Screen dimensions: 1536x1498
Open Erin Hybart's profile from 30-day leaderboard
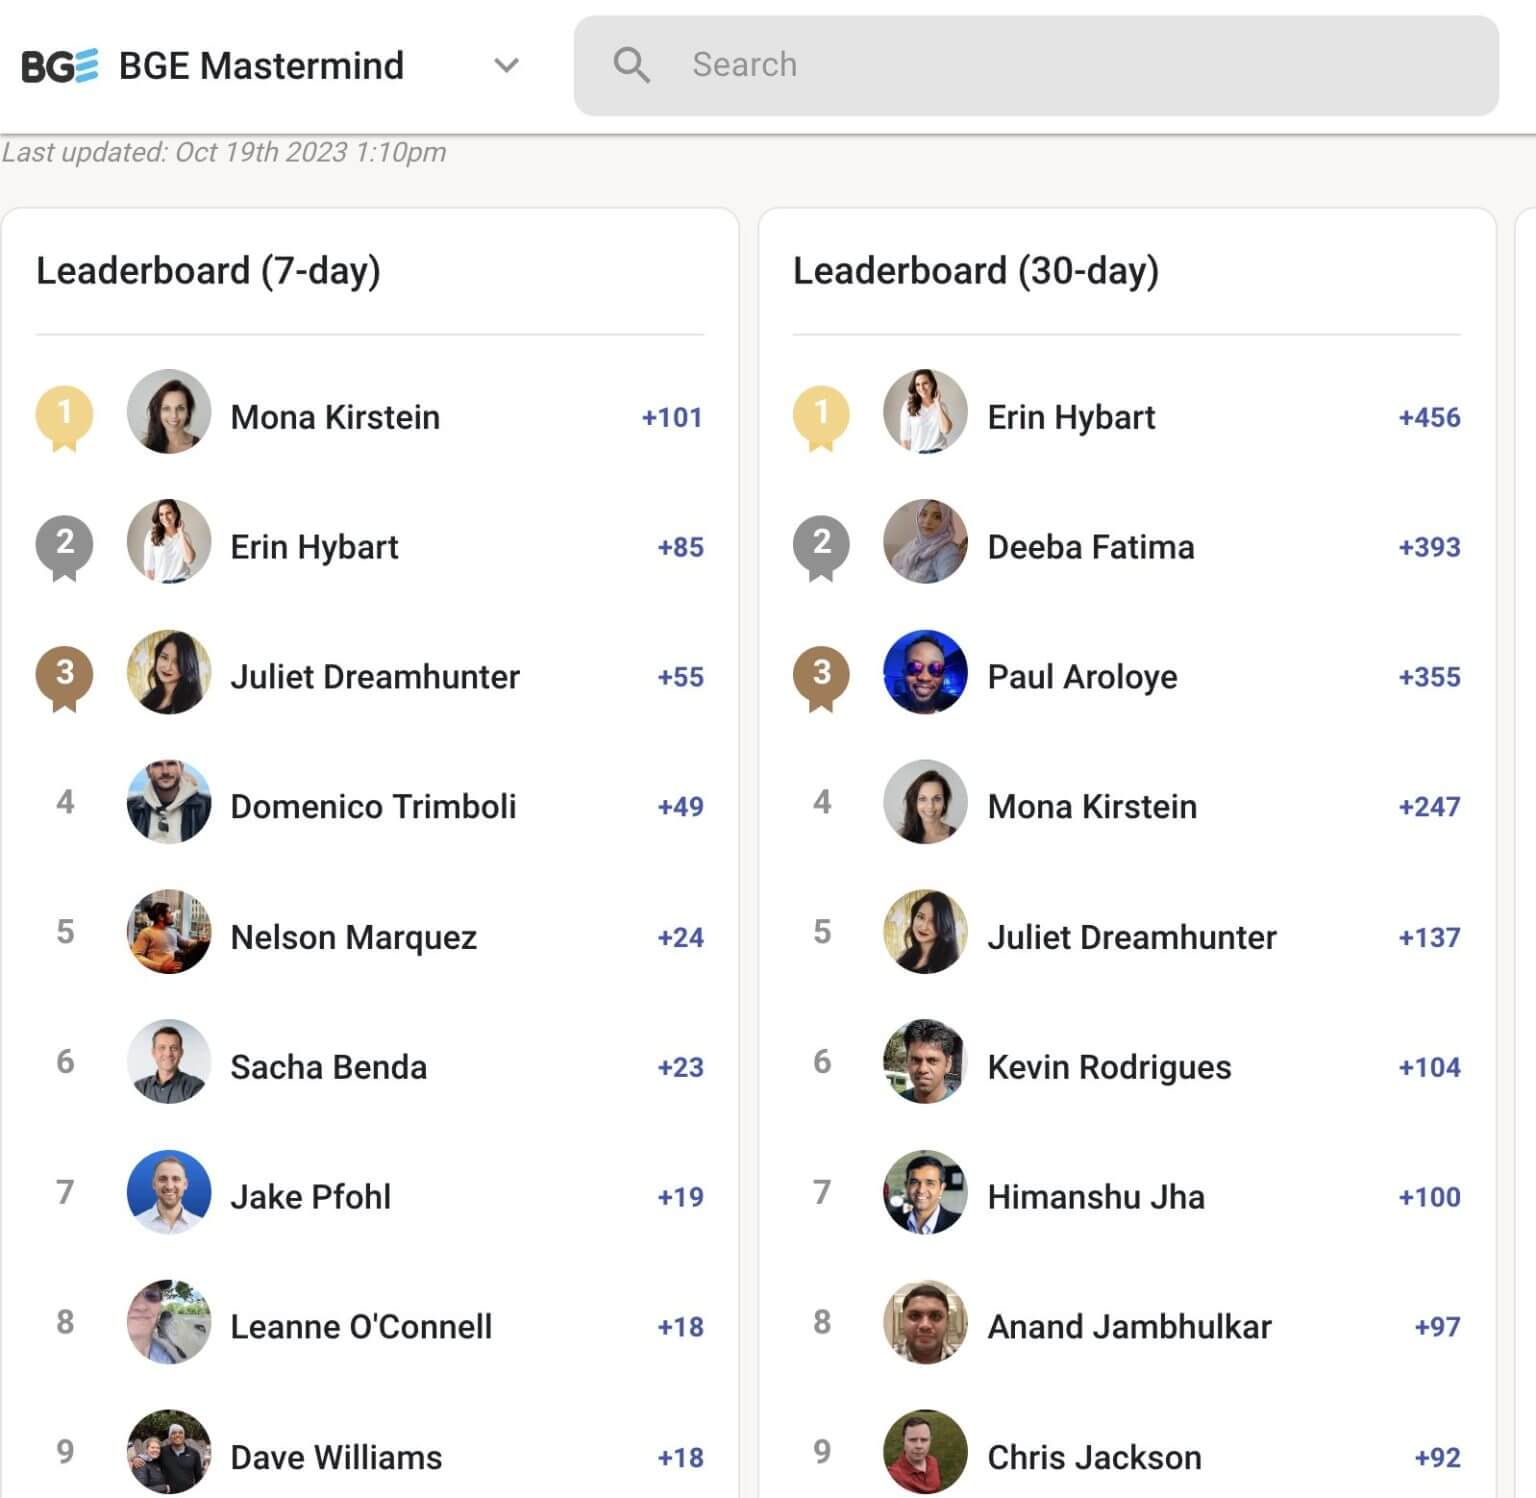tap(1071, 417)
